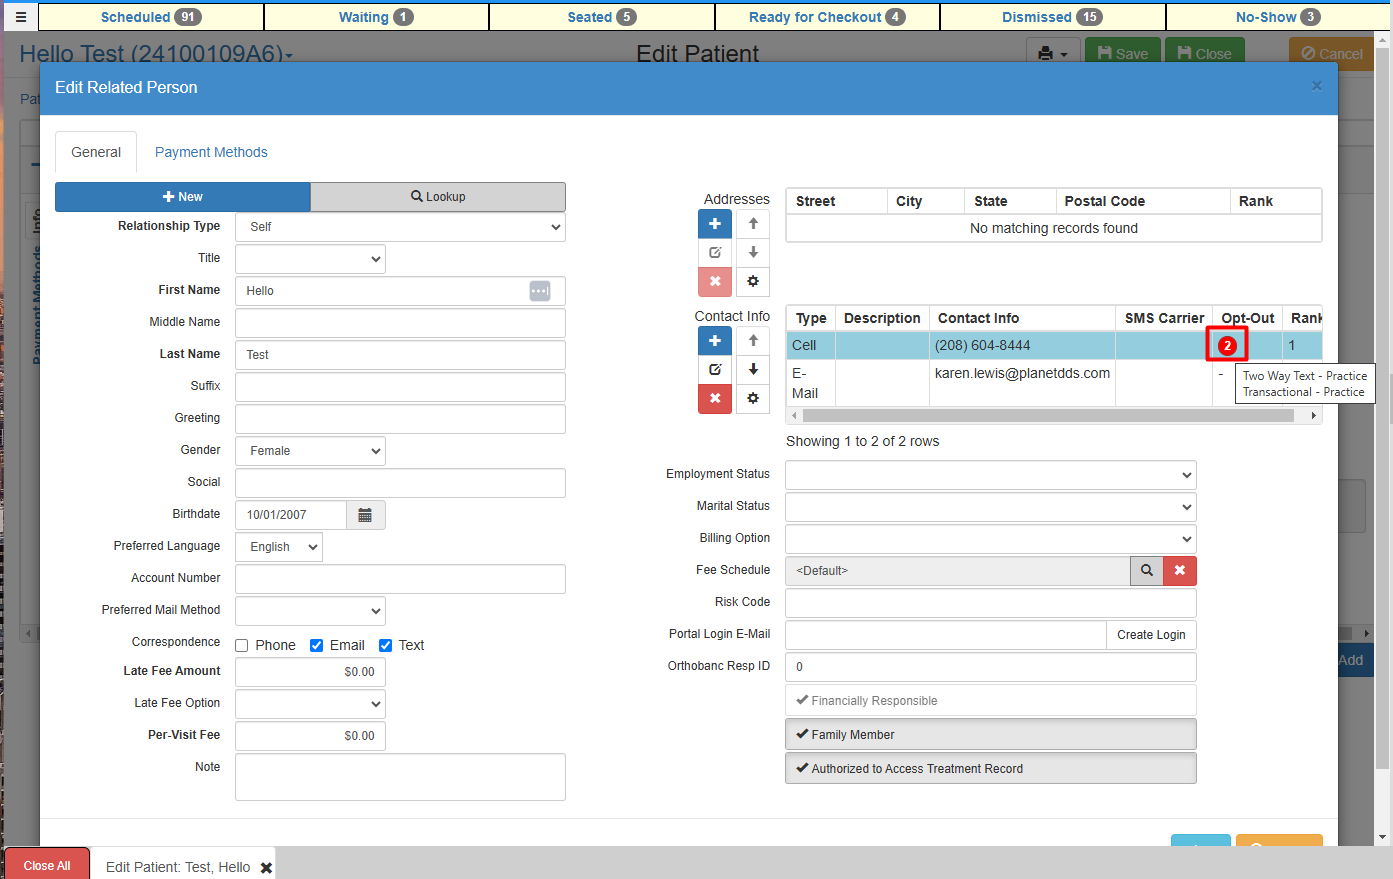Viewport: 1393px width, 879px height.
Task: Open the Marital Status dropdown
Action: click(991, 507)
